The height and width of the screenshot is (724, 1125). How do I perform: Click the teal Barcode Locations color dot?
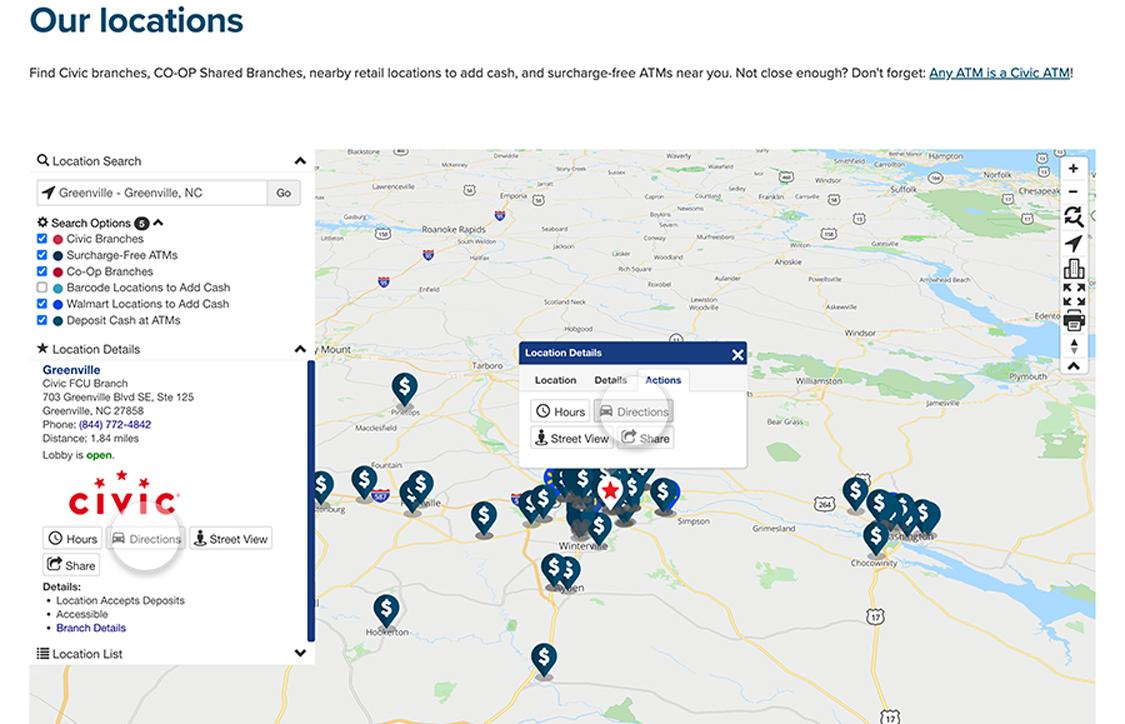click(x=58, y=288)
